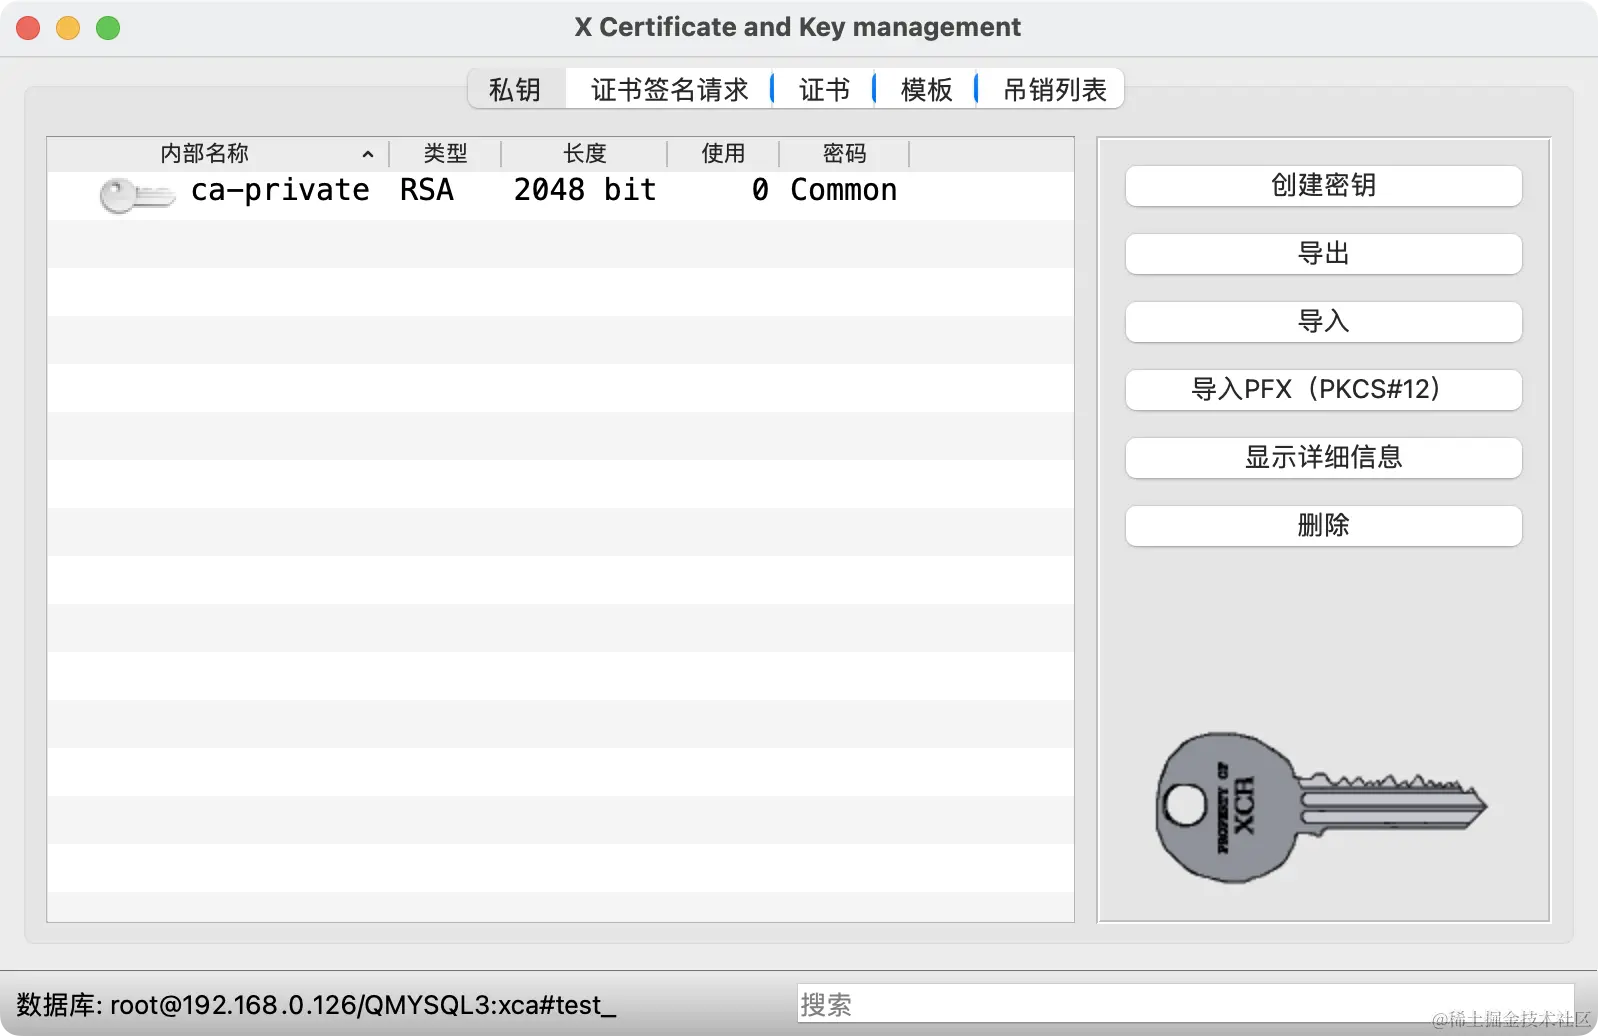Go to the 证书 tab

[x=824, y=89]
